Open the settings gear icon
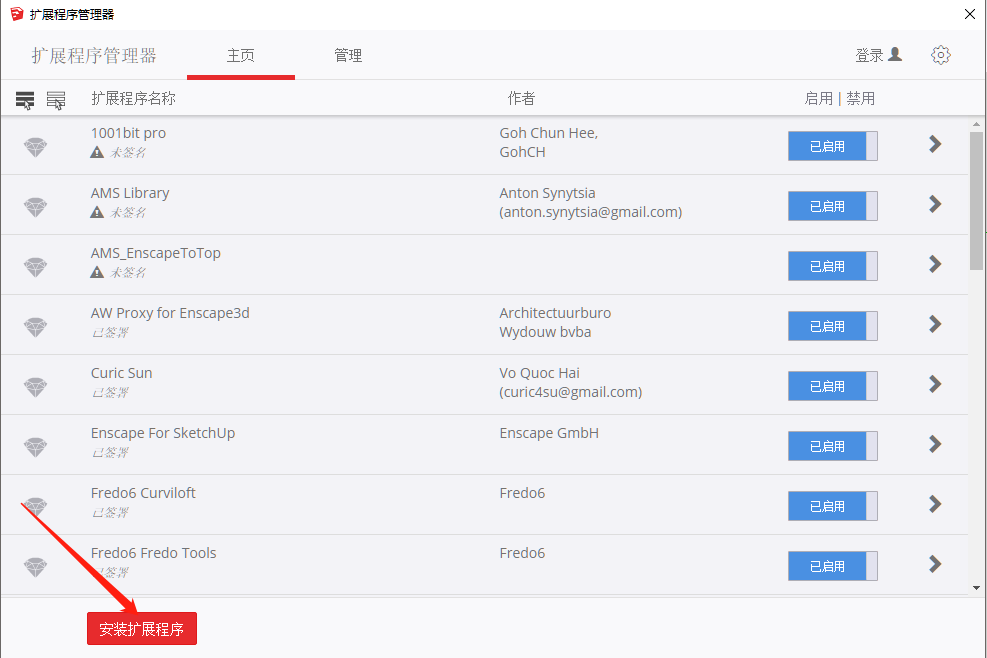 [x=940, y=55]
